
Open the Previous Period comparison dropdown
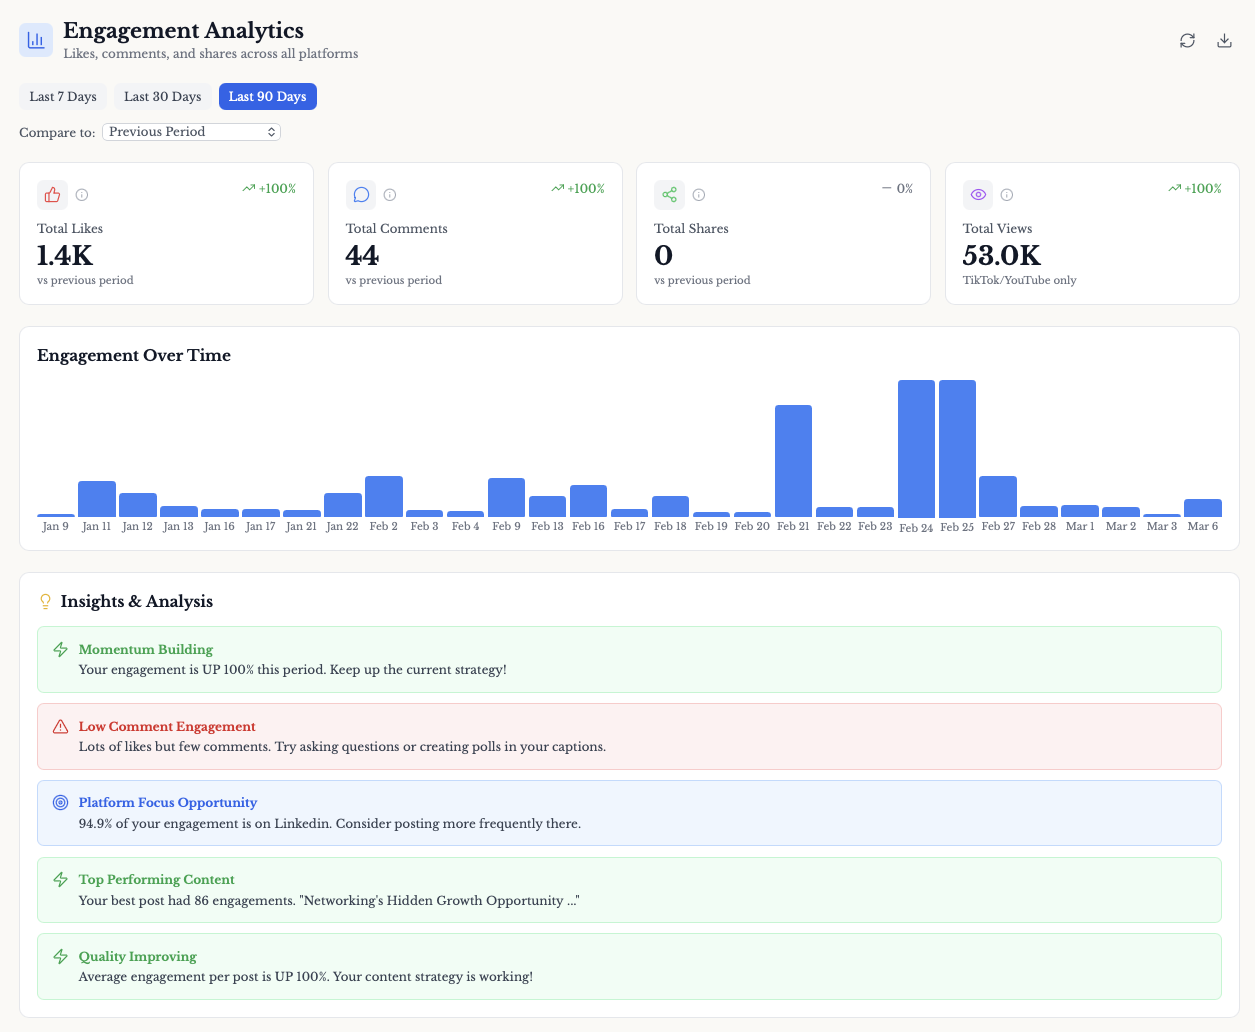(191, 131)
